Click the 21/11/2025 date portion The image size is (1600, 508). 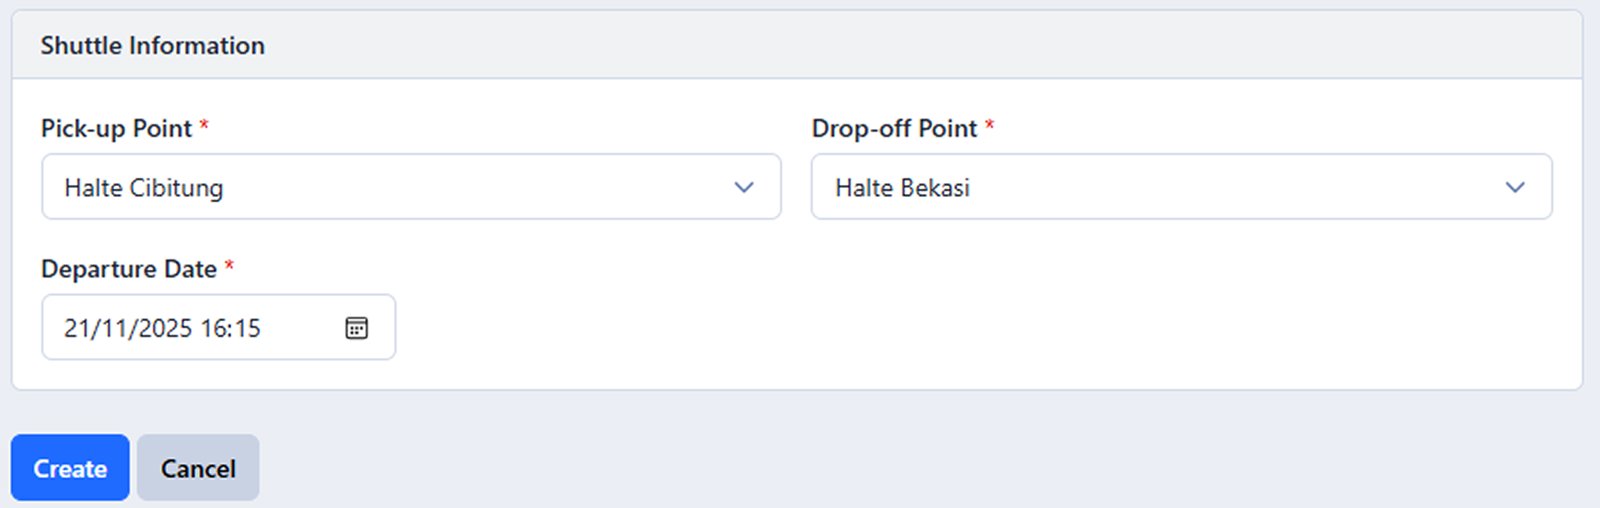point(127,328)
